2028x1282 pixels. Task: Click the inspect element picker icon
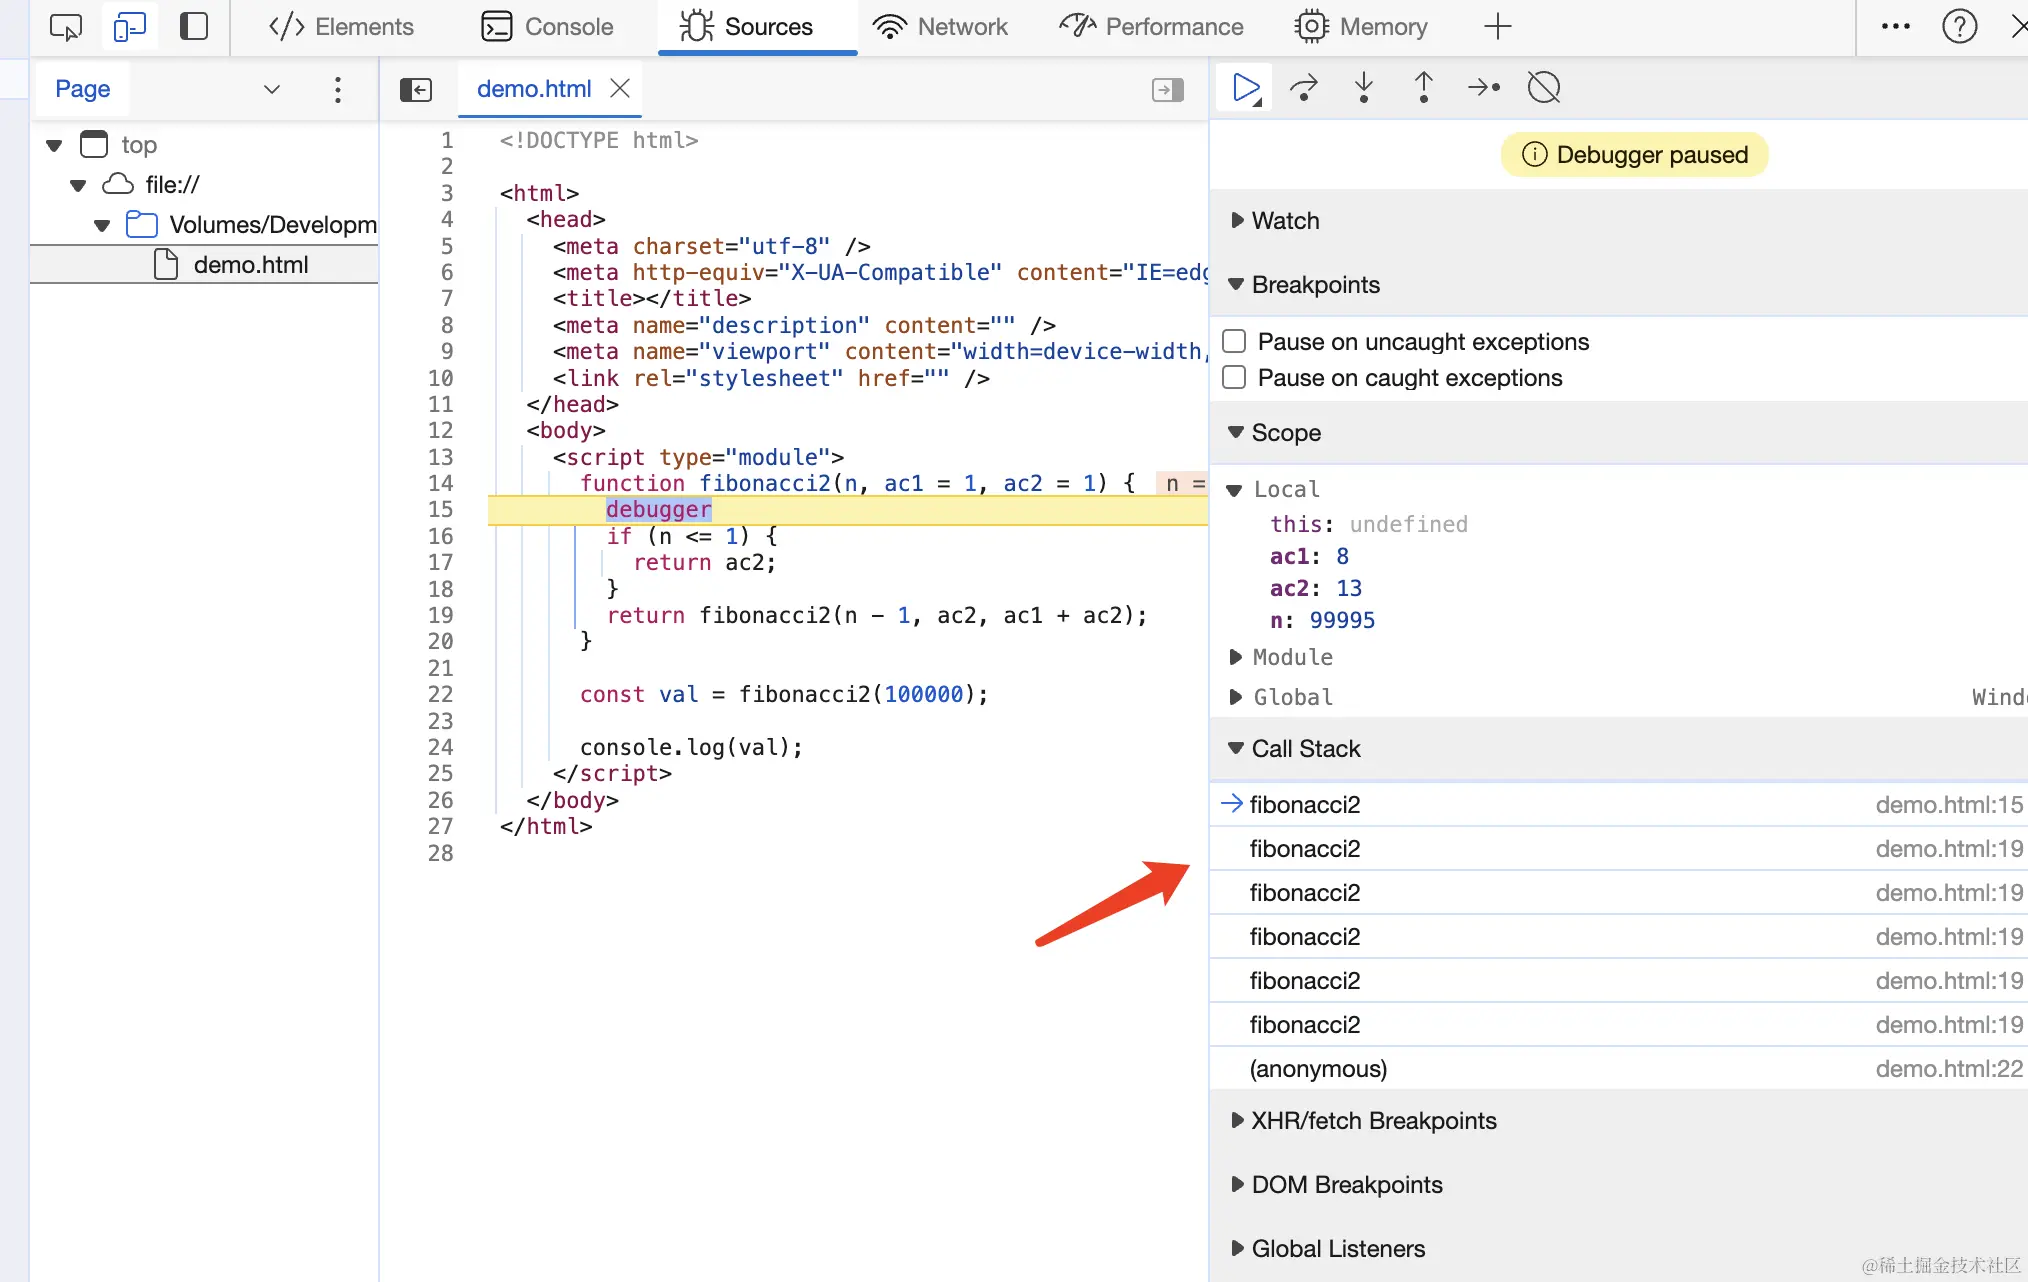(66, 27)
